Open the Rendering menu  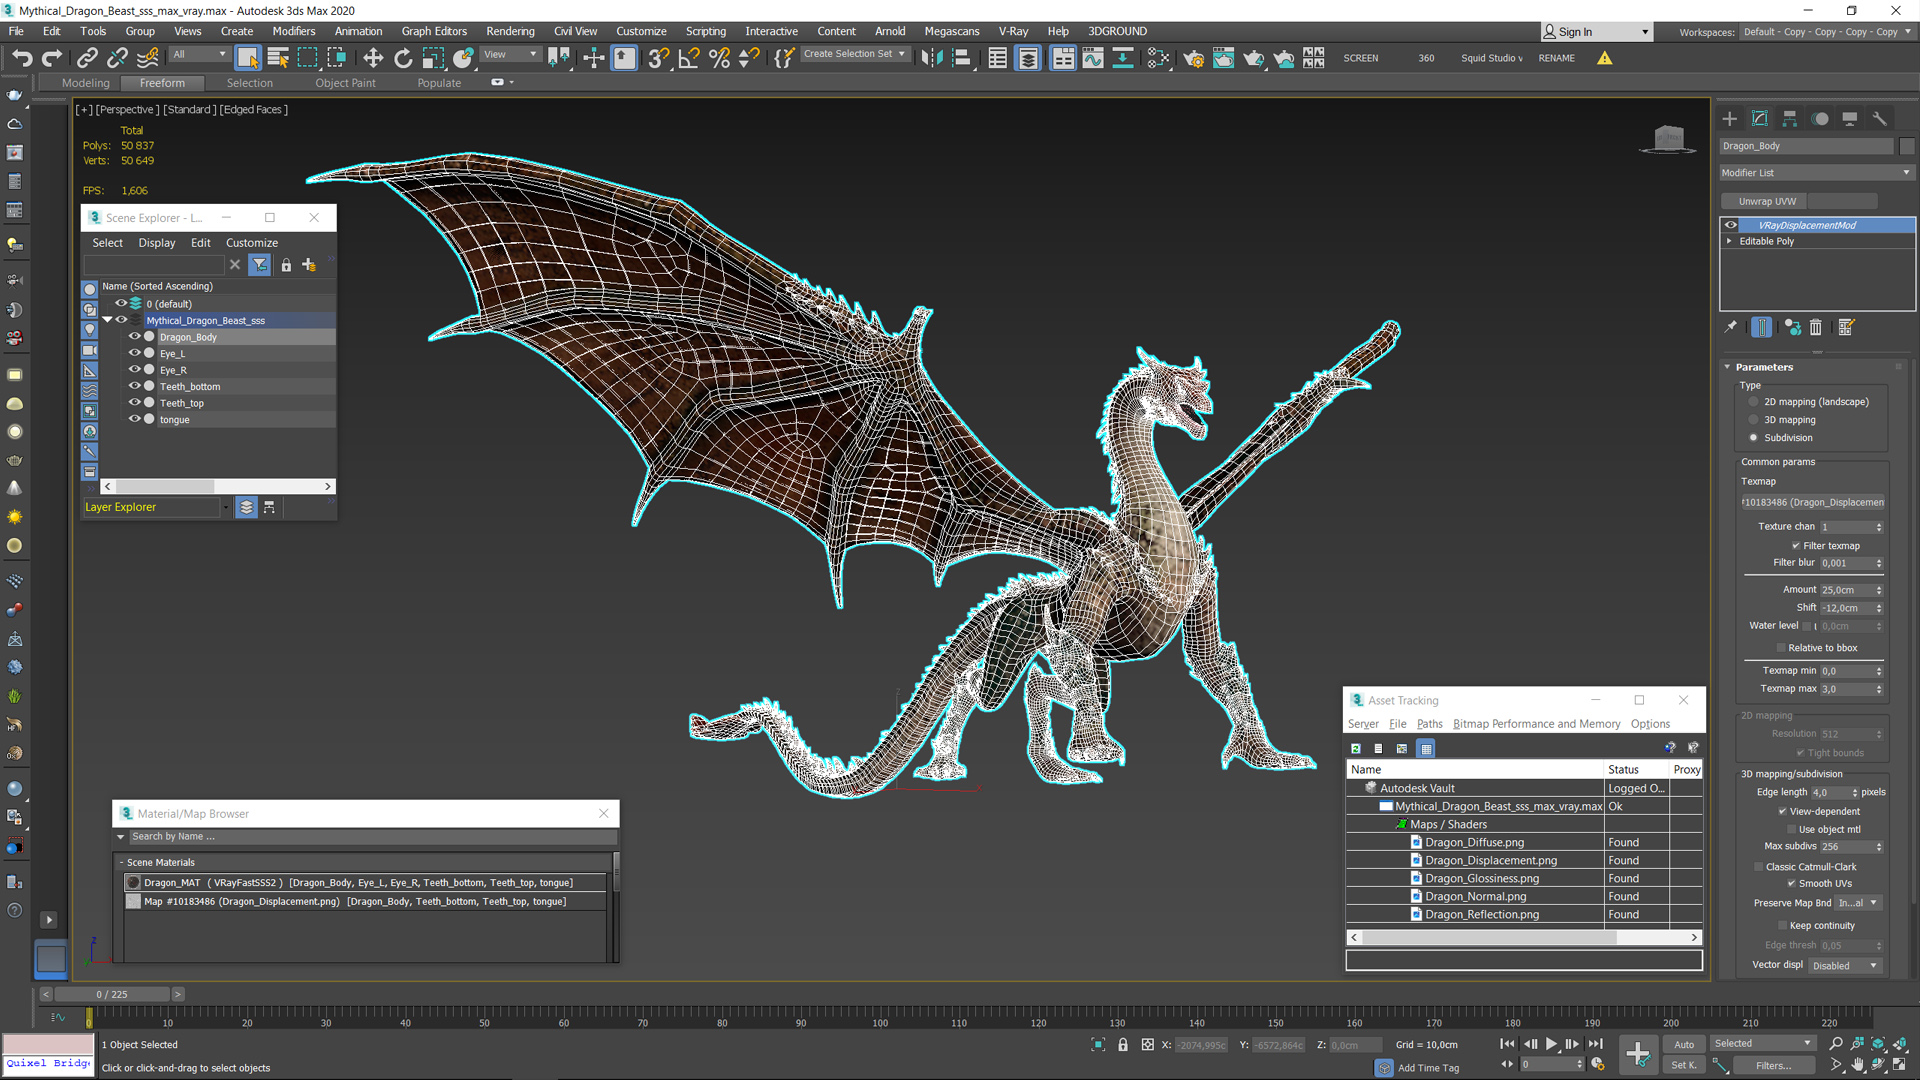coord(510,31)
